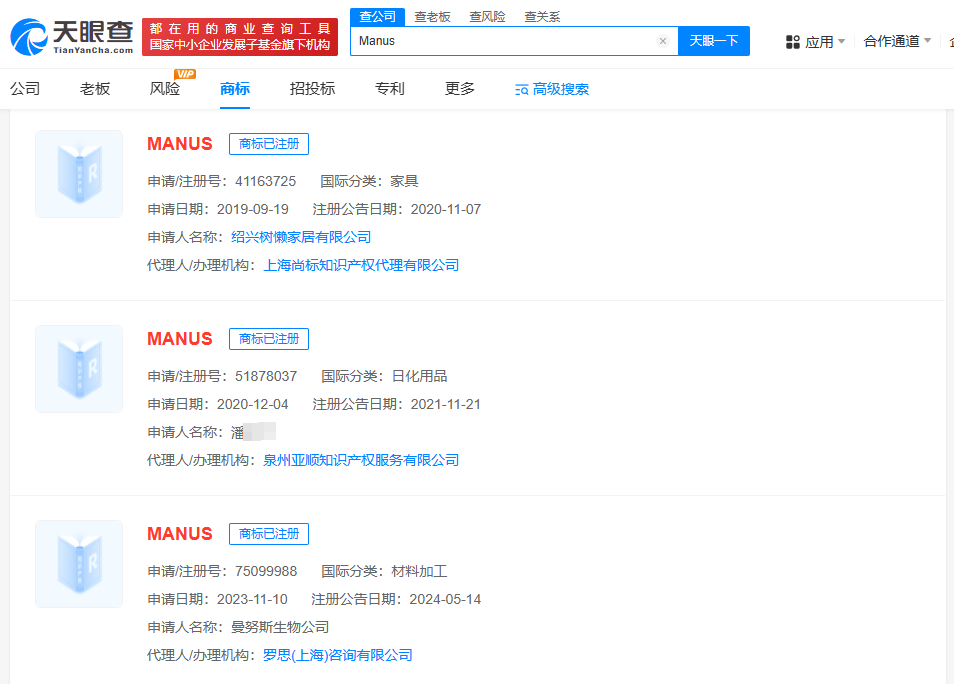Click the applicant name 曼努斯生物公司
Screen dimensions: 954x684
[280, 627]
